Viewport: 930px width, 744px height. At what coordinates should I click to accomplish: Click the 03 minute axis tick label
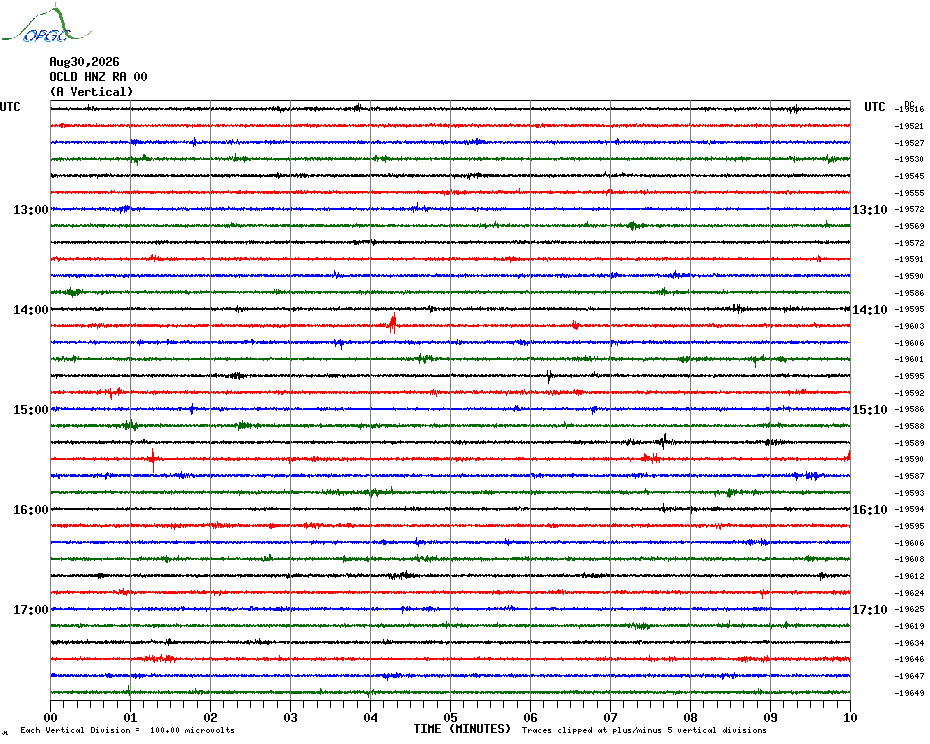click(291, 717)
